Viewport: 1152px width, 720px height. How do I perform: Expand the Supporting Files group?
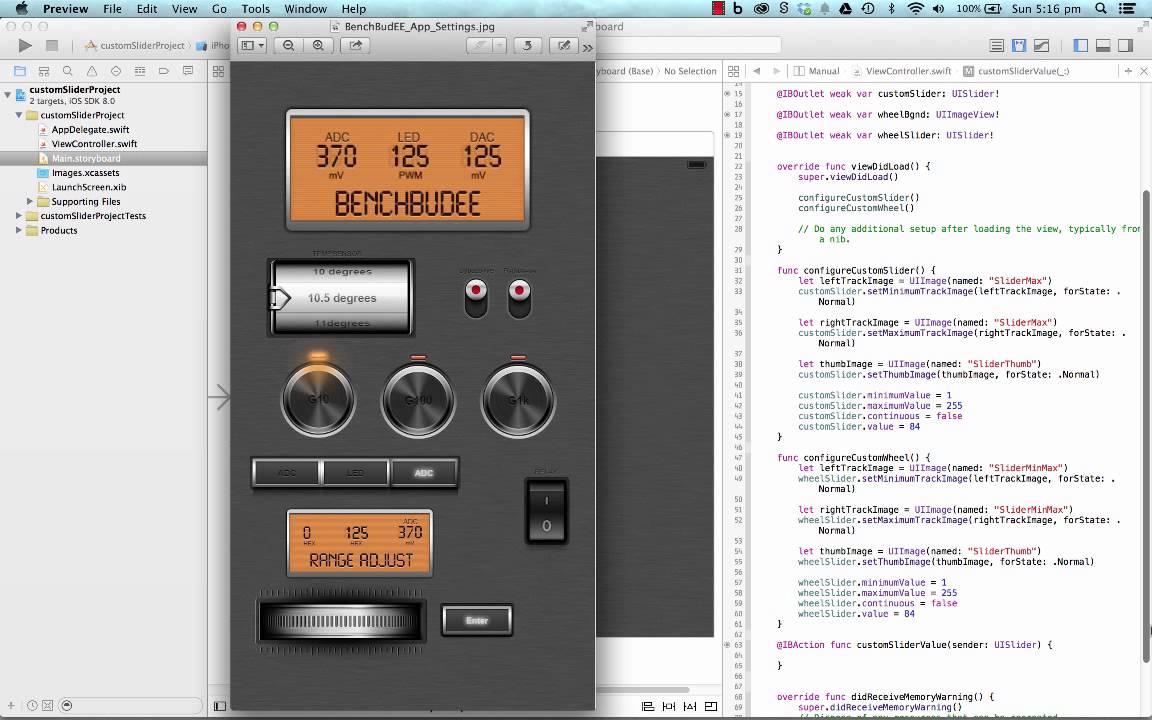pos(30,201)
